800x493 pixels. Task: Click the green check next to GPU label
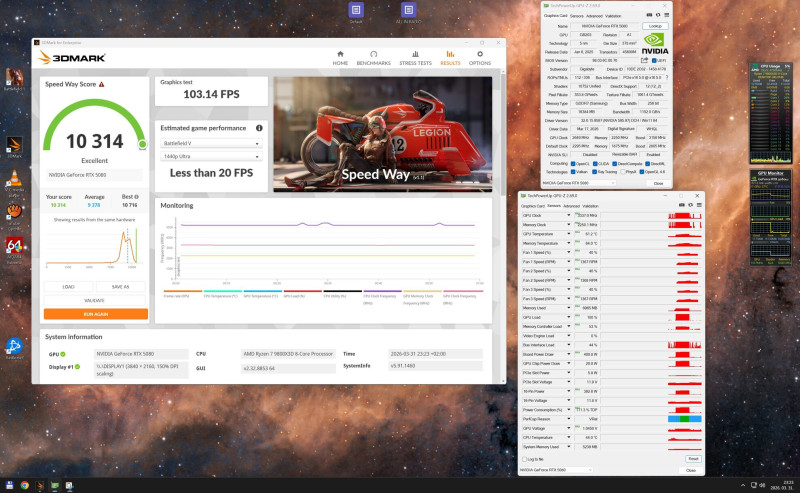[x=63, y=354]
